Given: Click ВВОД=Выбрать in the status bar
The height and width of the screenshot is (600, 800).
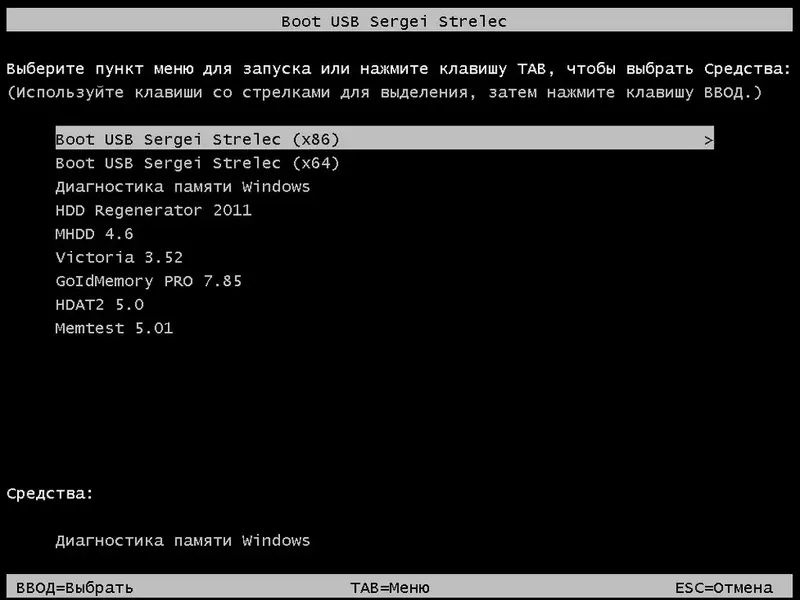Looking at the screenshot, I should click(70, 589).
